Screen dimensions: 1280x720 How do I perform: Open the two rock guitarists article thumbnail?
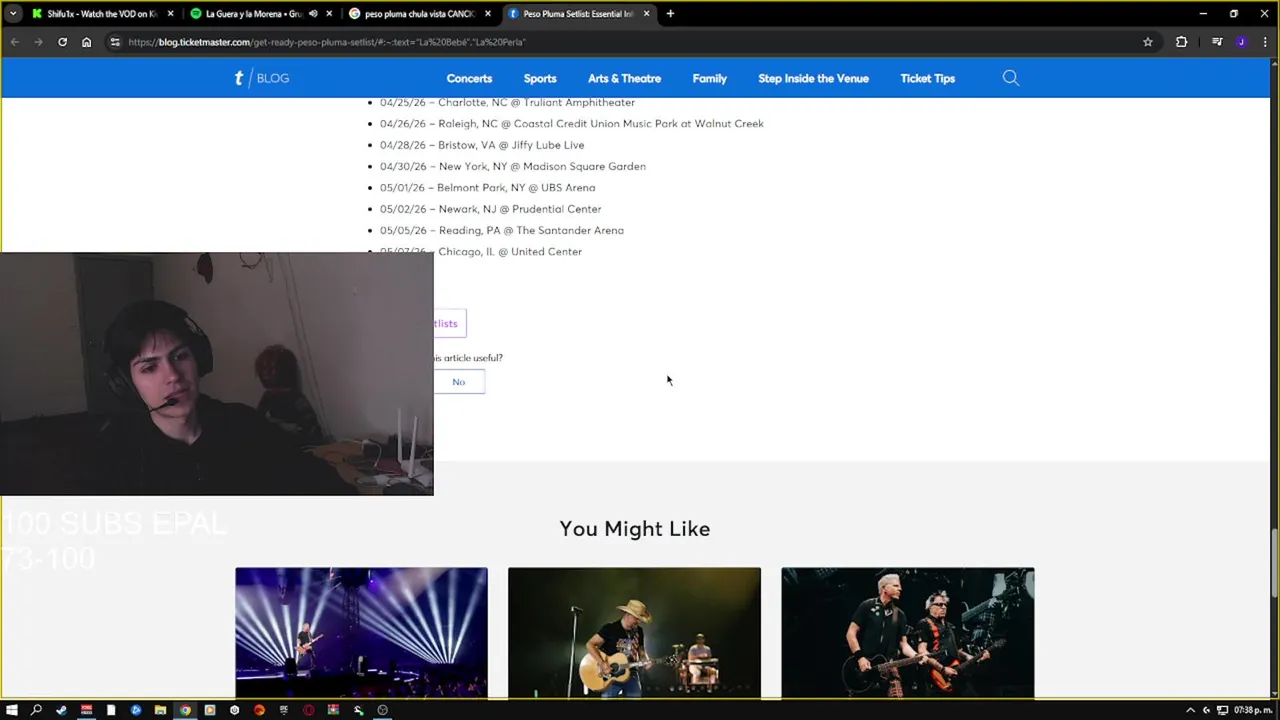point(908,632)
